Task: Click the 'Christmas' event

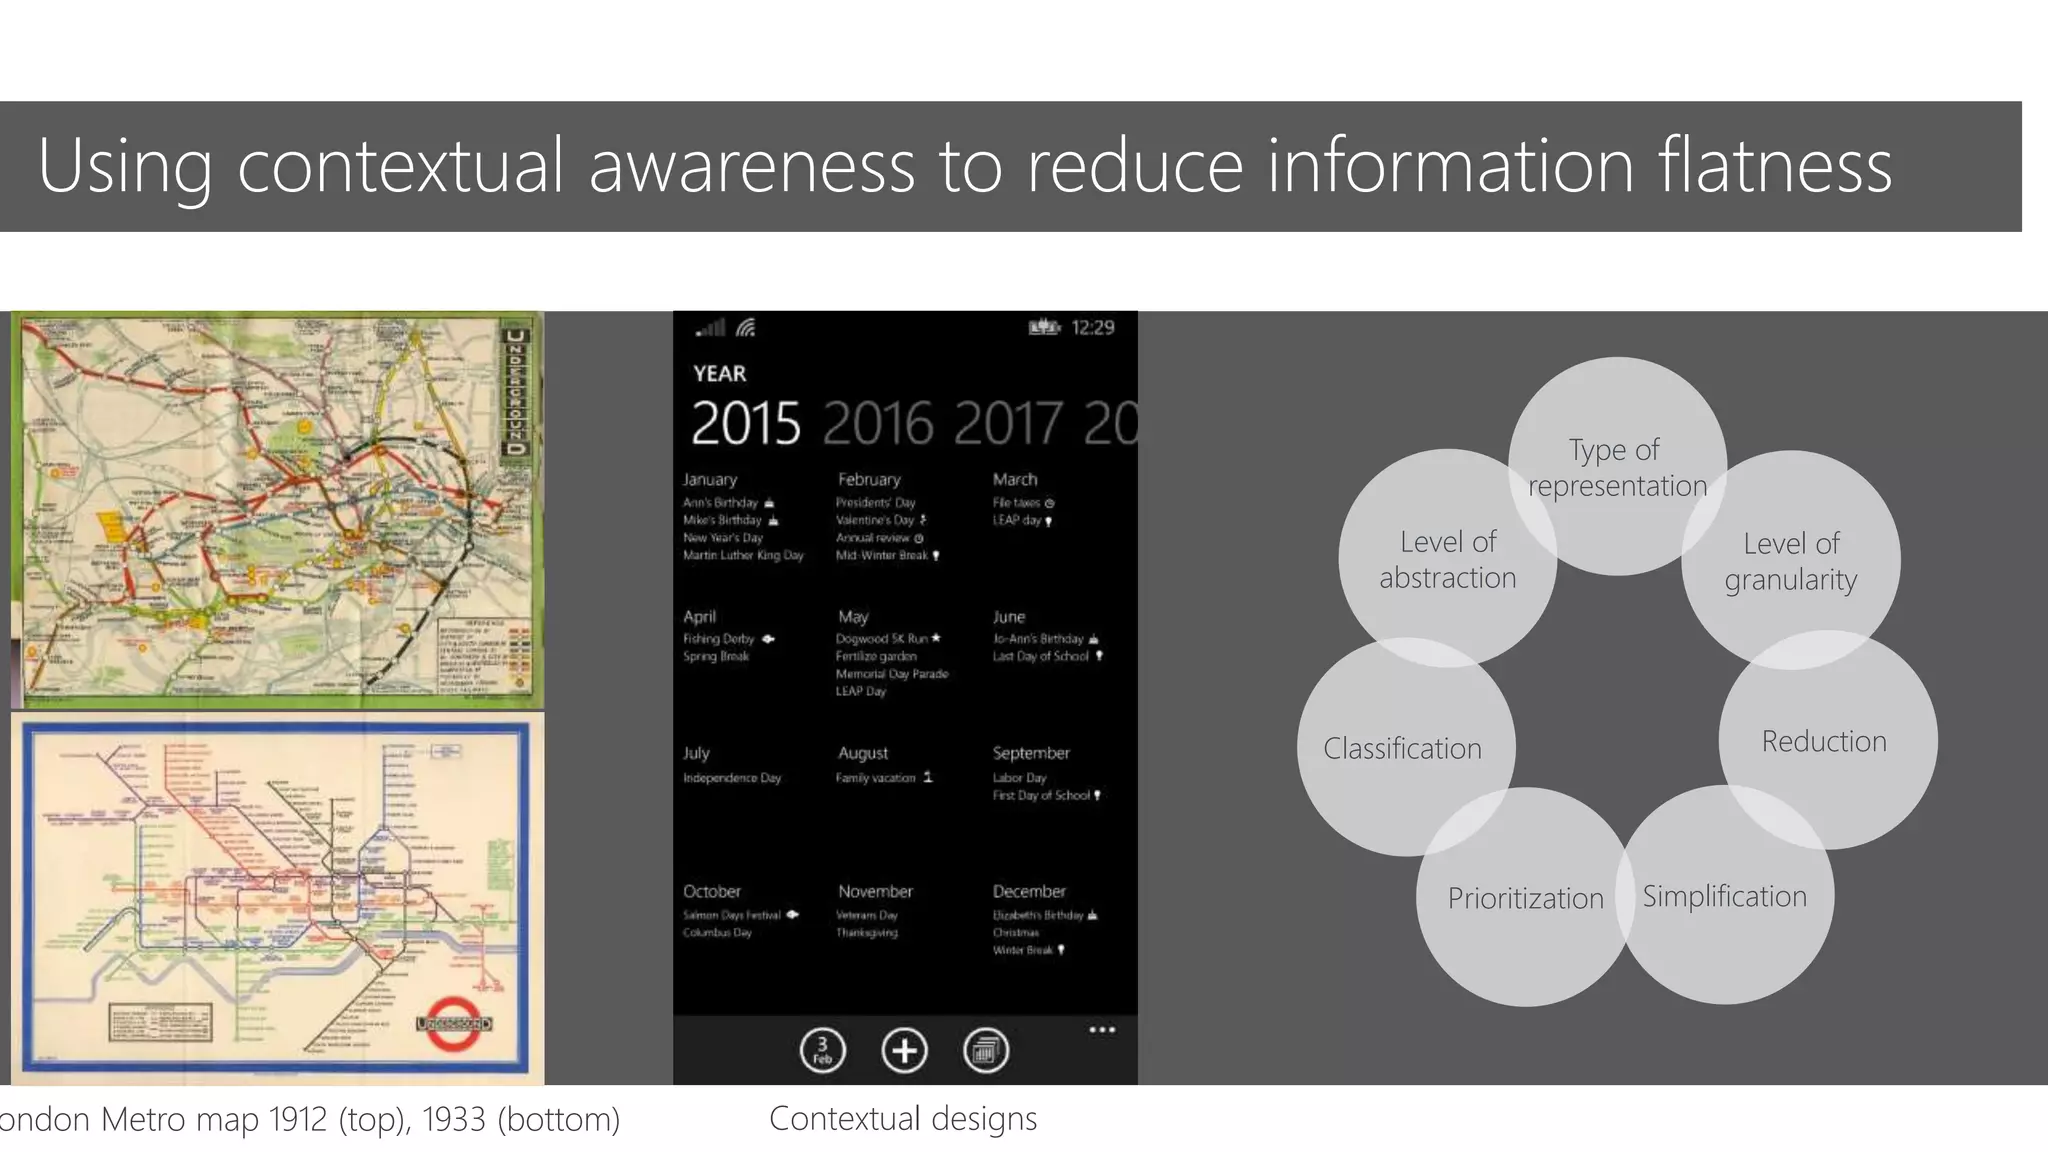Action: pyautogui.click(x=1016, y=933)
